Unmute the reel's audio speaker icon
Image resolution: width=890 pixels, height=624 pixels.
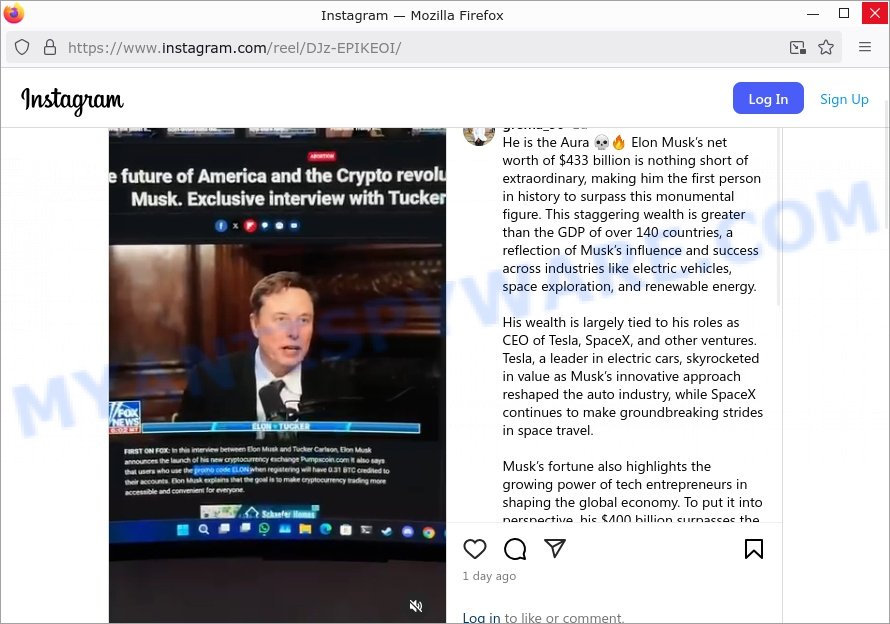[416, 606]
